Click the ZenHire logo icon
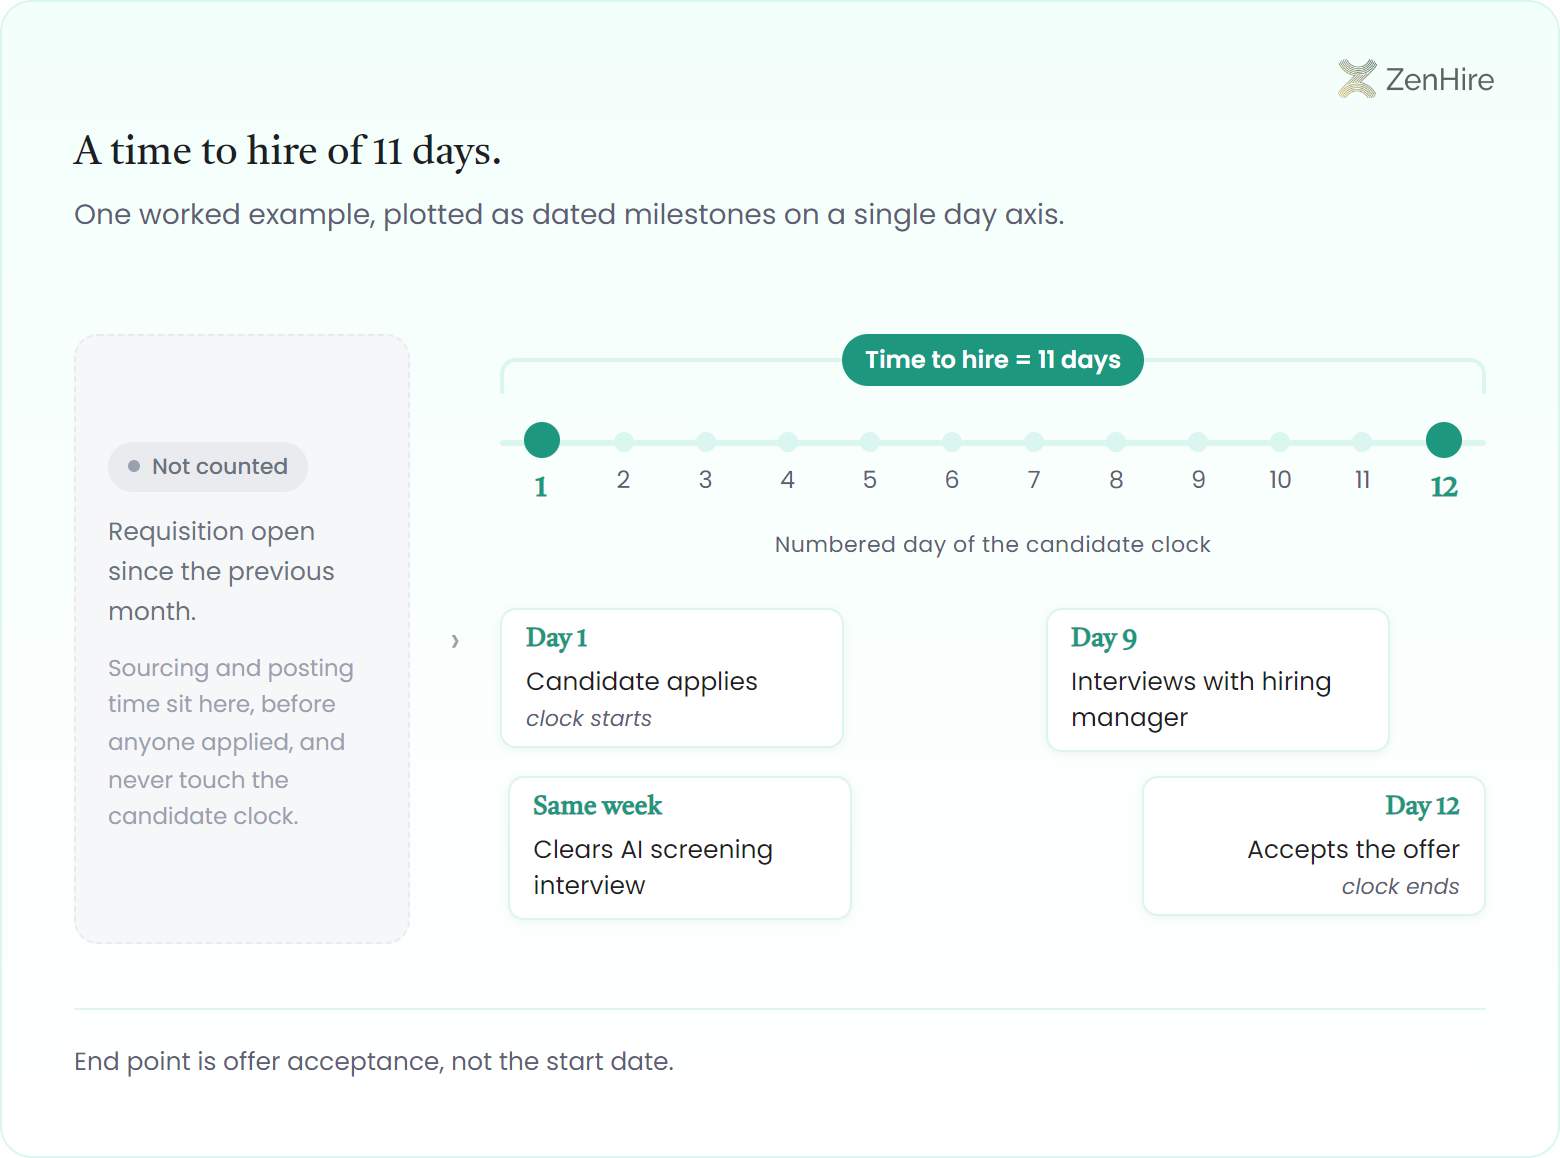 1357,79
